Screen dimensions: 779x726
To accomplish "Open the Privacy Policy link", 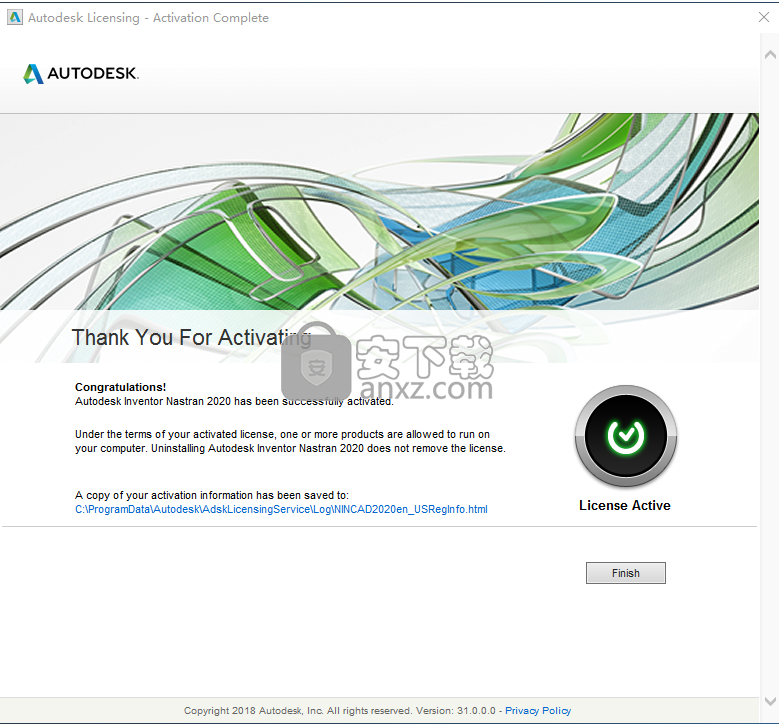I will pos(538,711).
